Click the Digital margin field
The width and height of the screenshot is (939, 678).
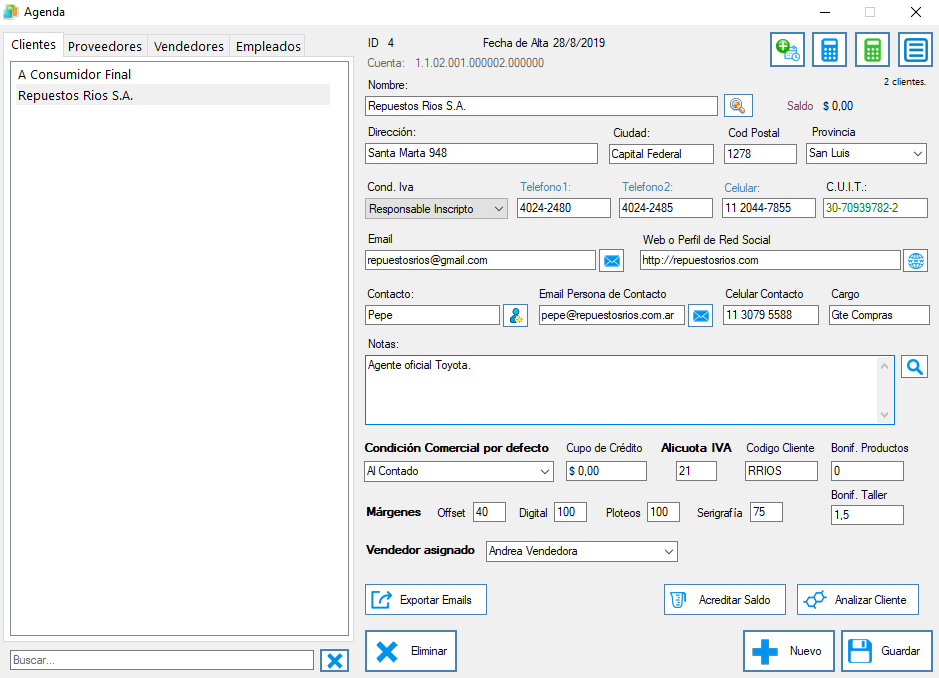(570, 512)
